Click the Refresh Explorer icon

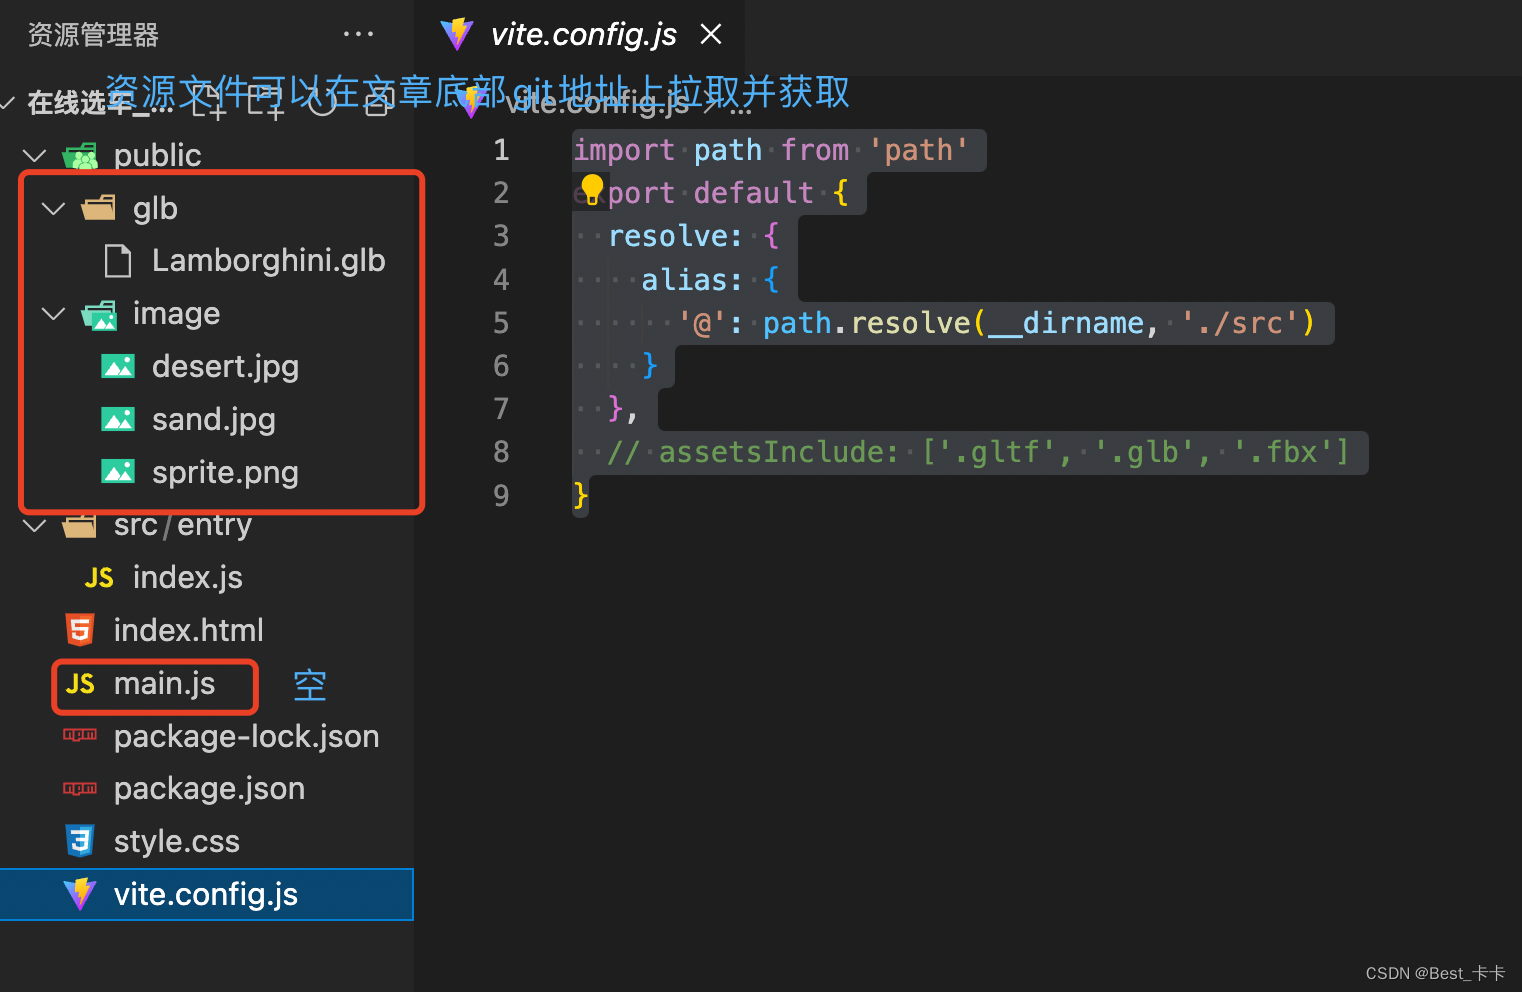321,103
